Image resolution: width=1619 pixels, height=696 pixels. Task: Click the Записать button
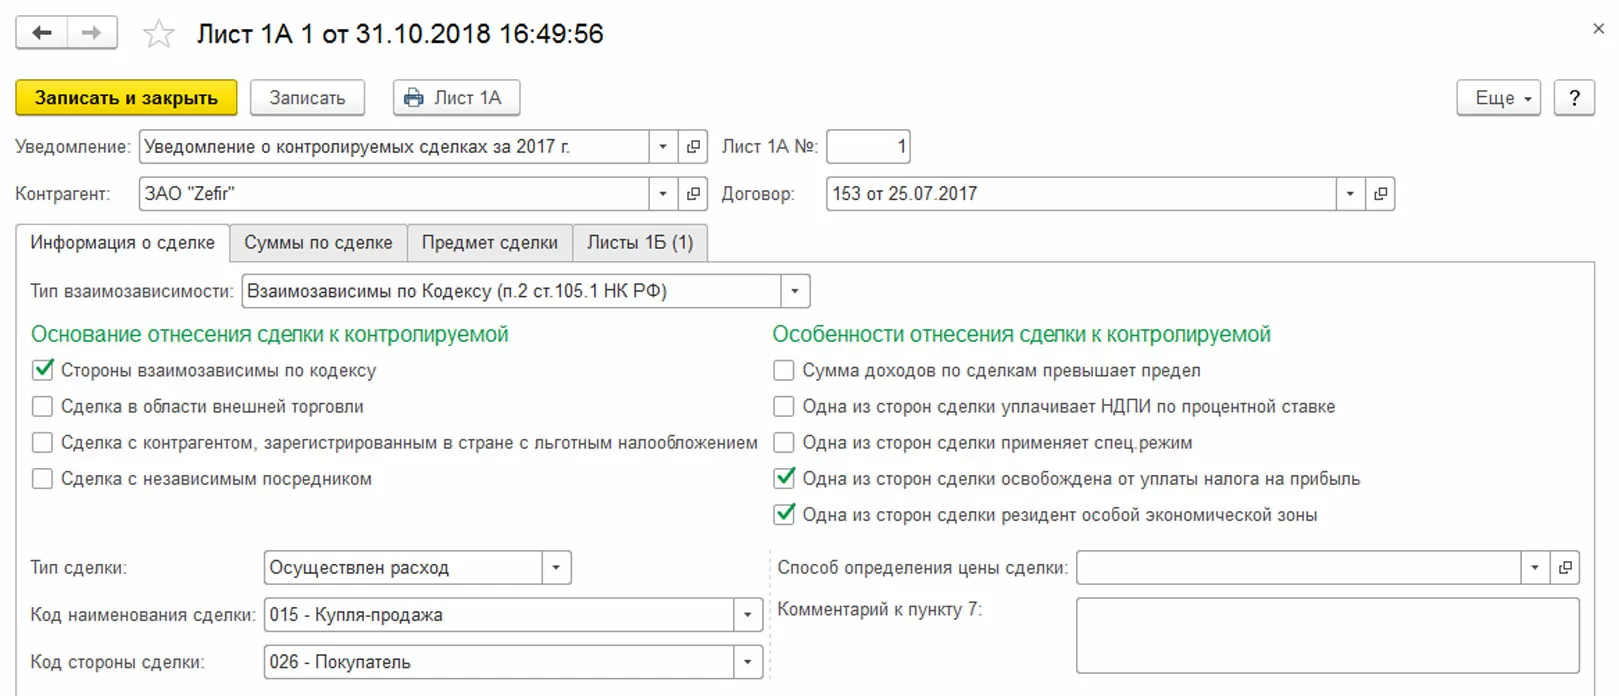[307, 98]
